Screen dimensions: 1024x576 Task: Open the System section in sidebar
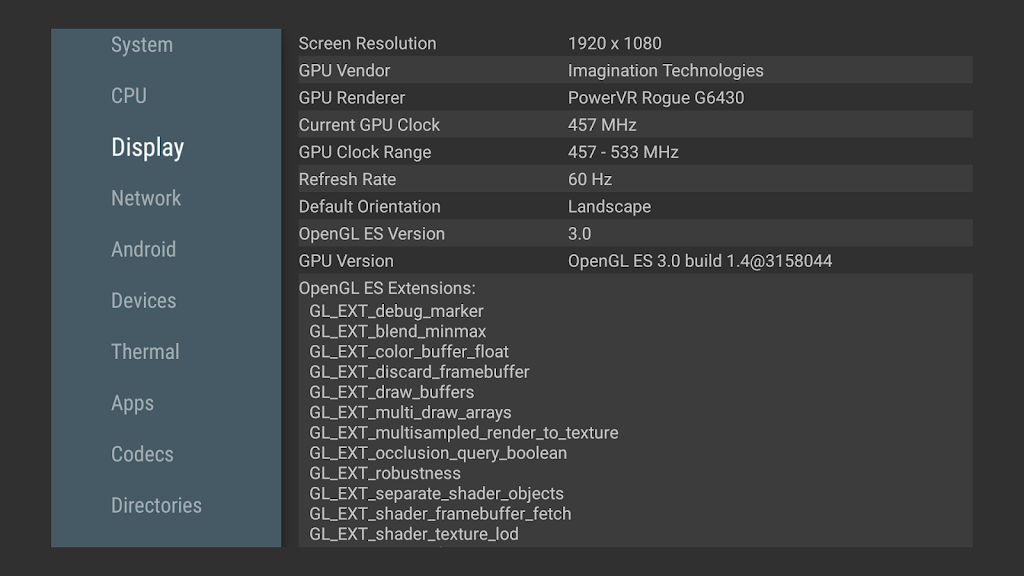tap(142, 45)
